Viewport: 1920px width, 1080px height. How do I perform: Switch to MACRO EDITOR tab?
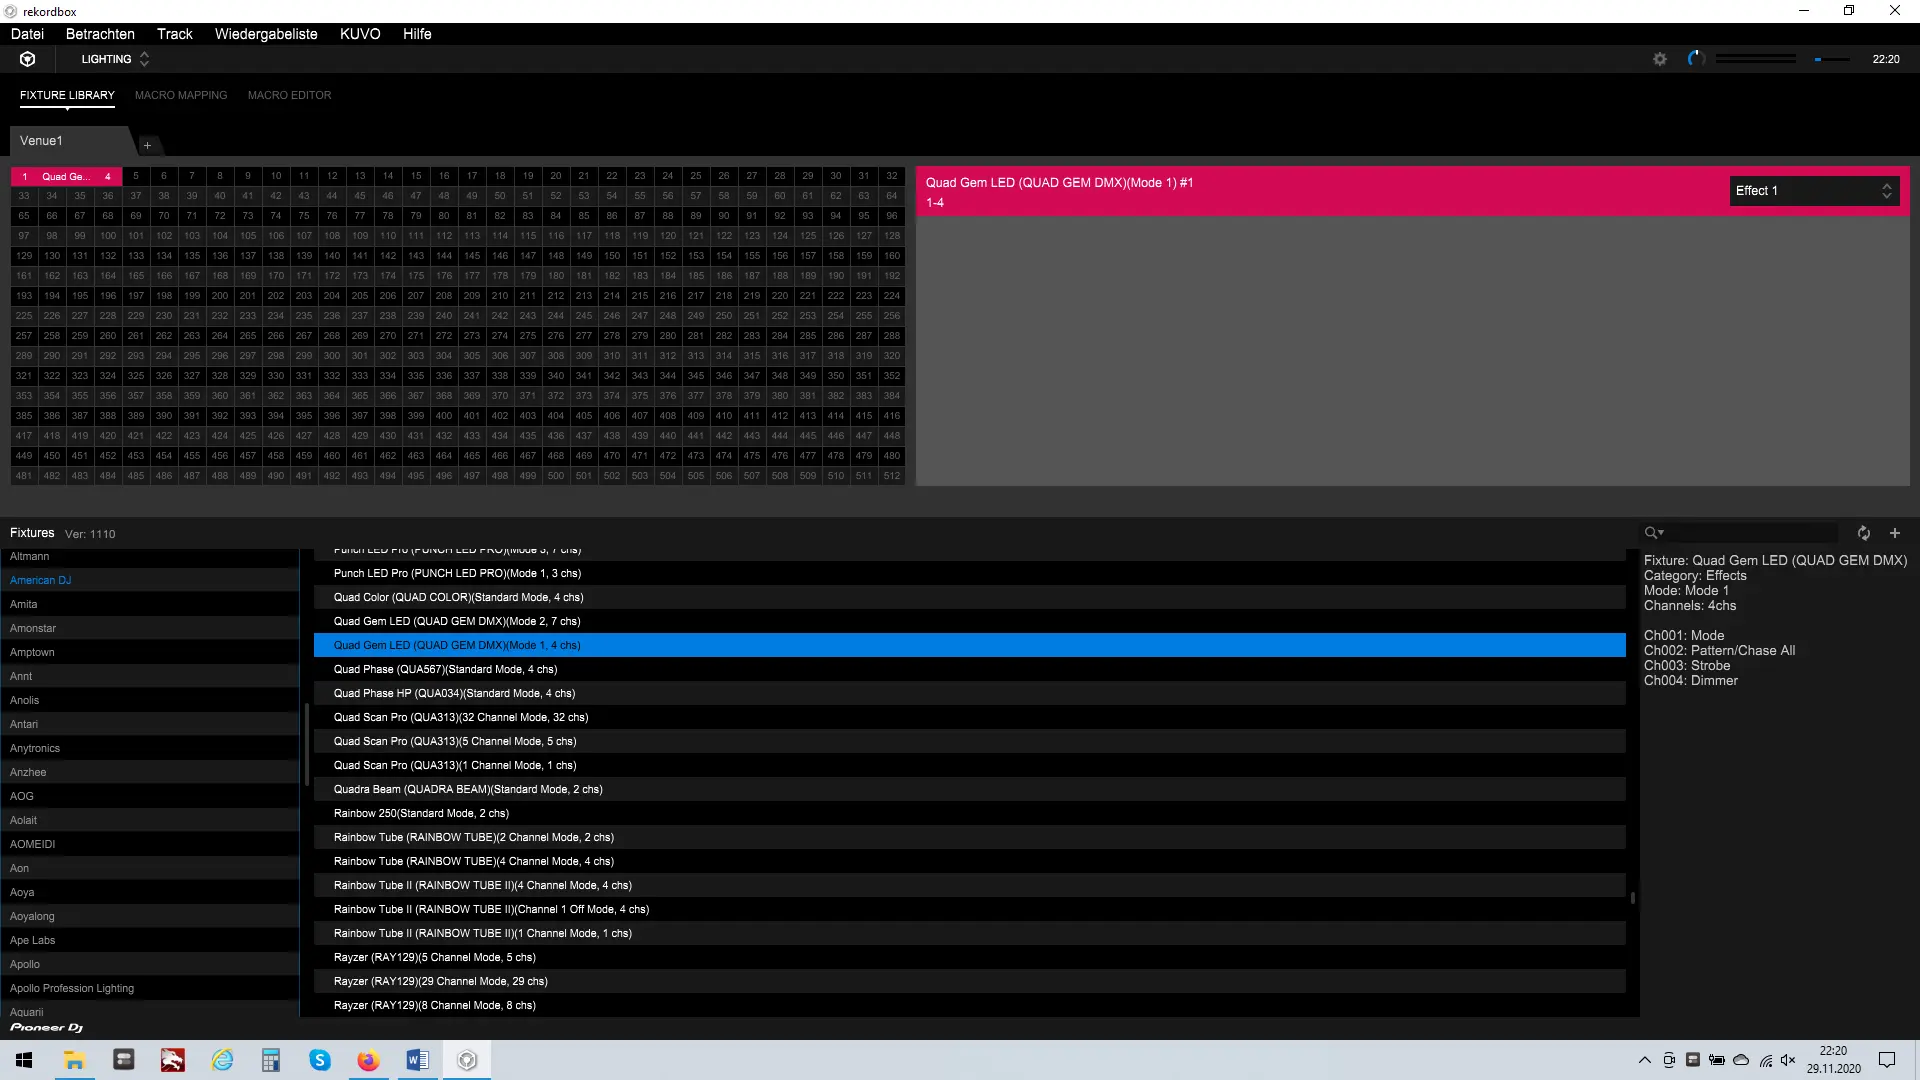click(x=289, y=95)
